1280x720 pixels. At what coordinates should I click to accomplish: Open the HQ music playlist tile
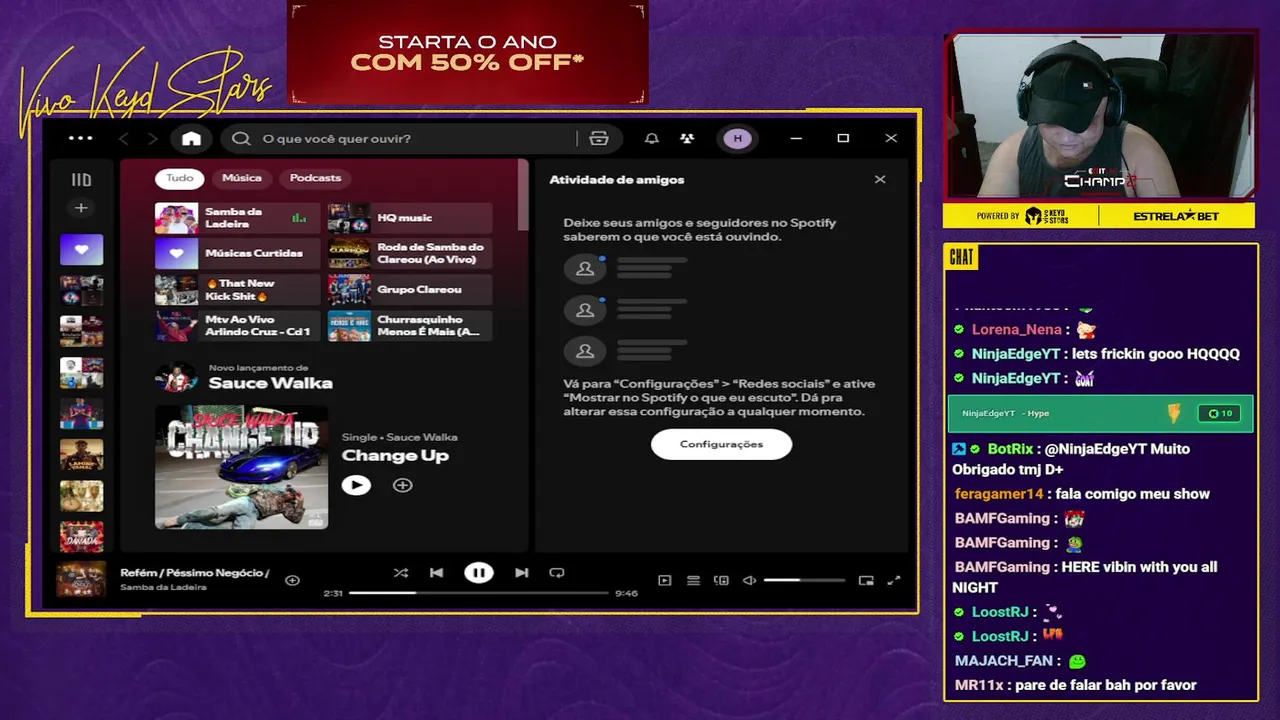point(410,218)
